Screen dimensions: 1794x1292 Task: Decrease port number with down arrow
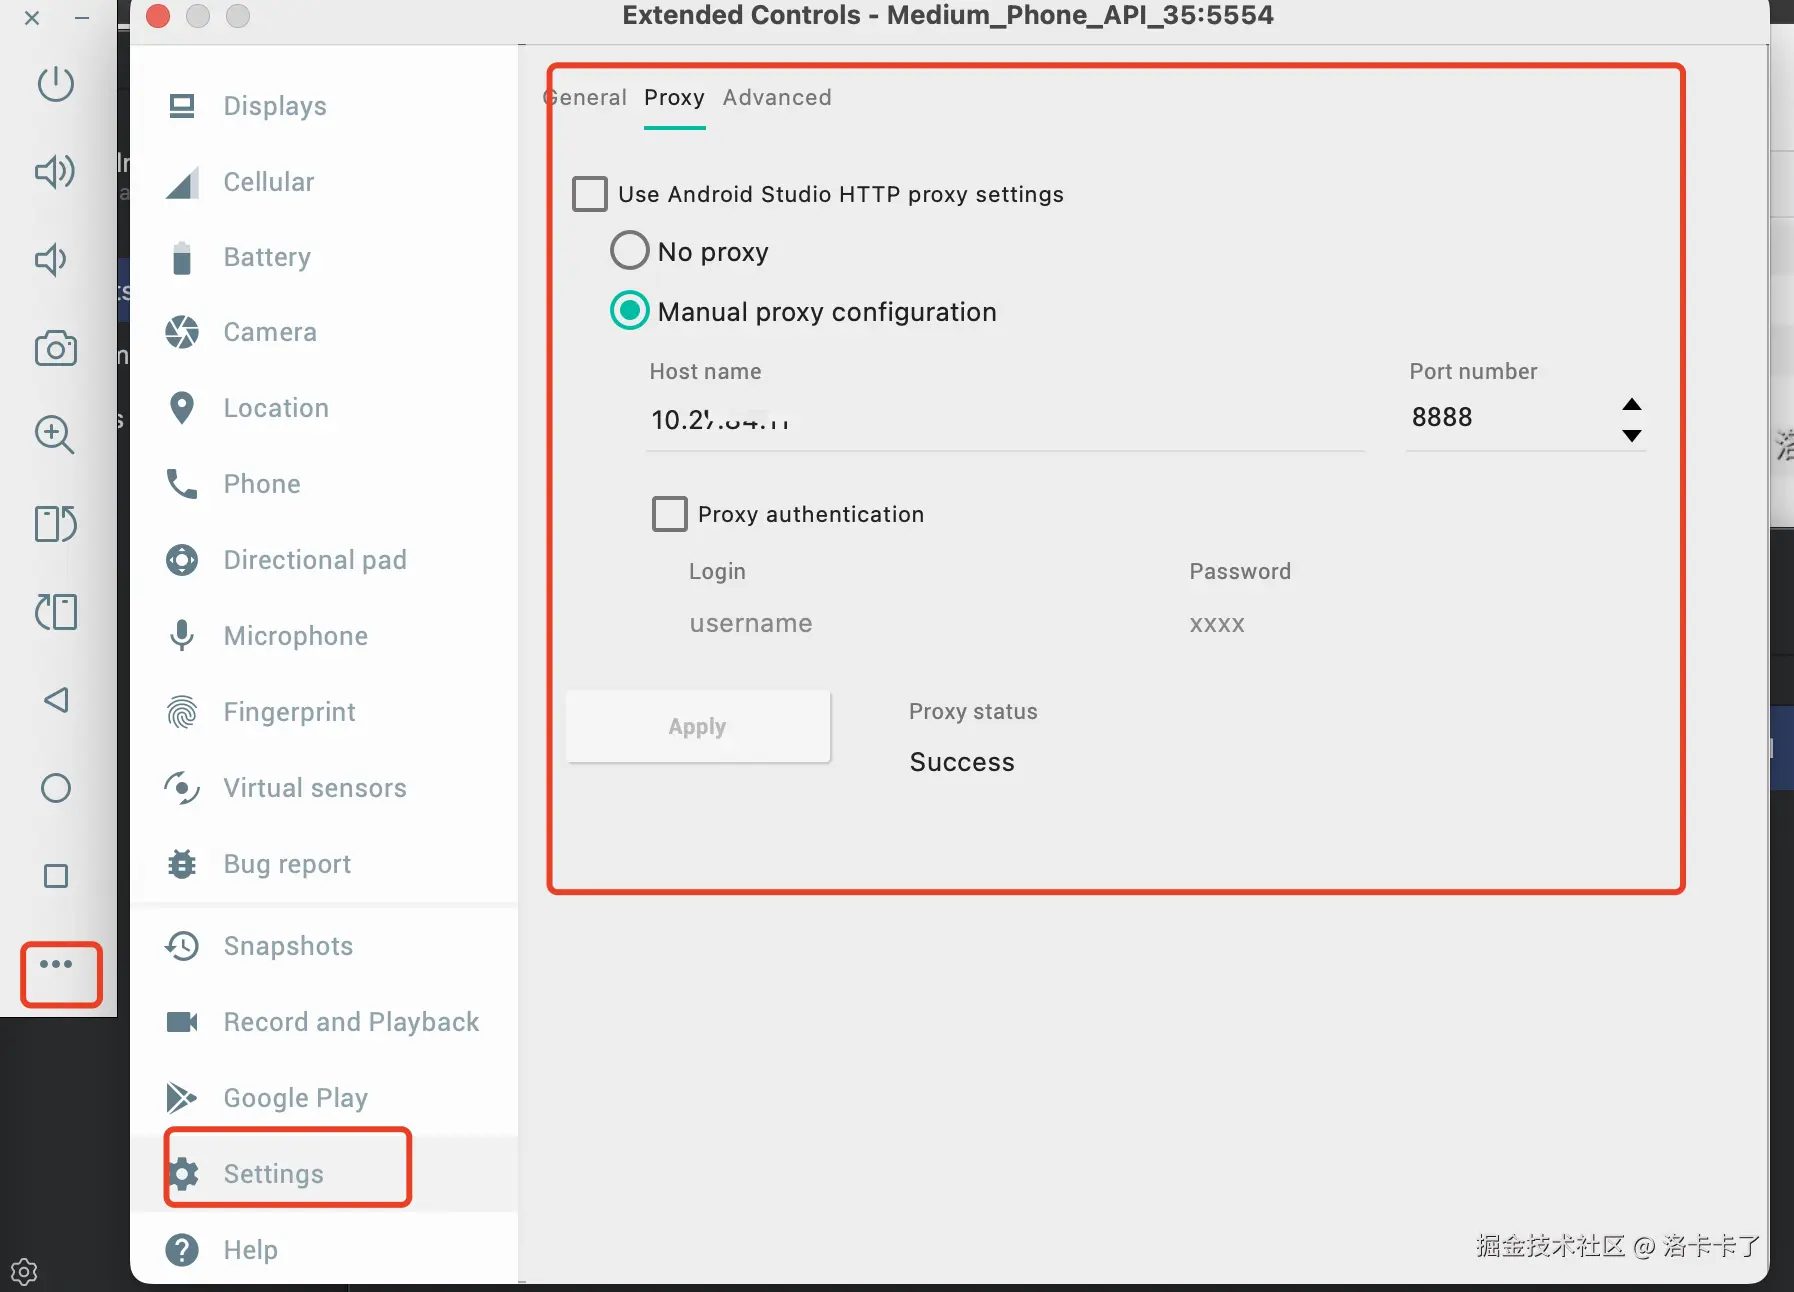pos(1632,435)
